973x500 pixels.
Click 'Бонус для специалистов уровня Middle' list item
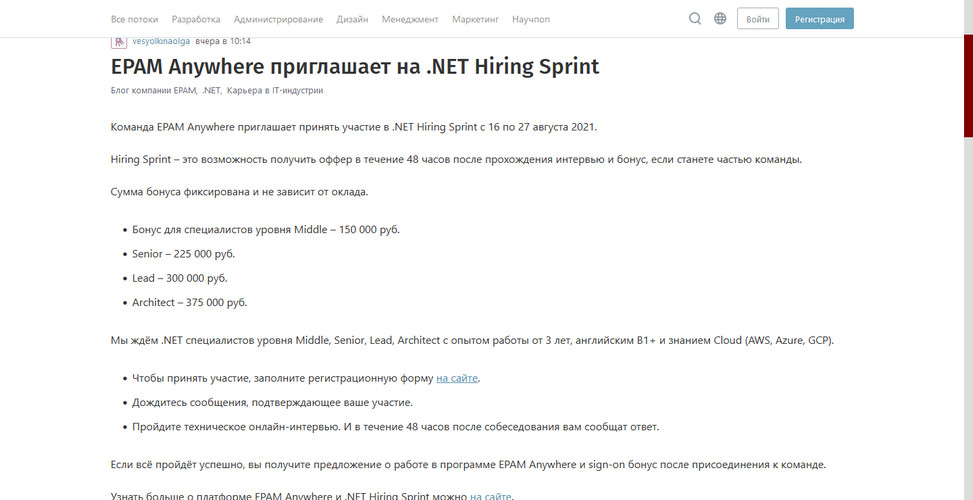point(266,230)
